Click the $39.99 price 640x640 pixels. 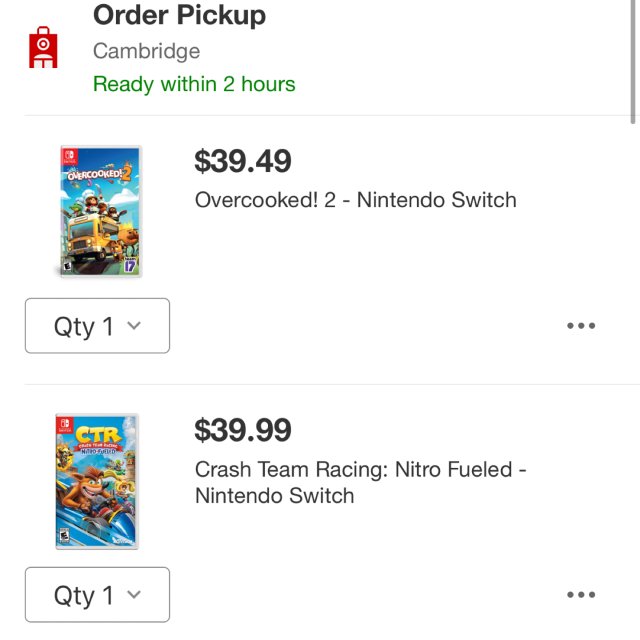pyautogui.click(x=242, y=431)
